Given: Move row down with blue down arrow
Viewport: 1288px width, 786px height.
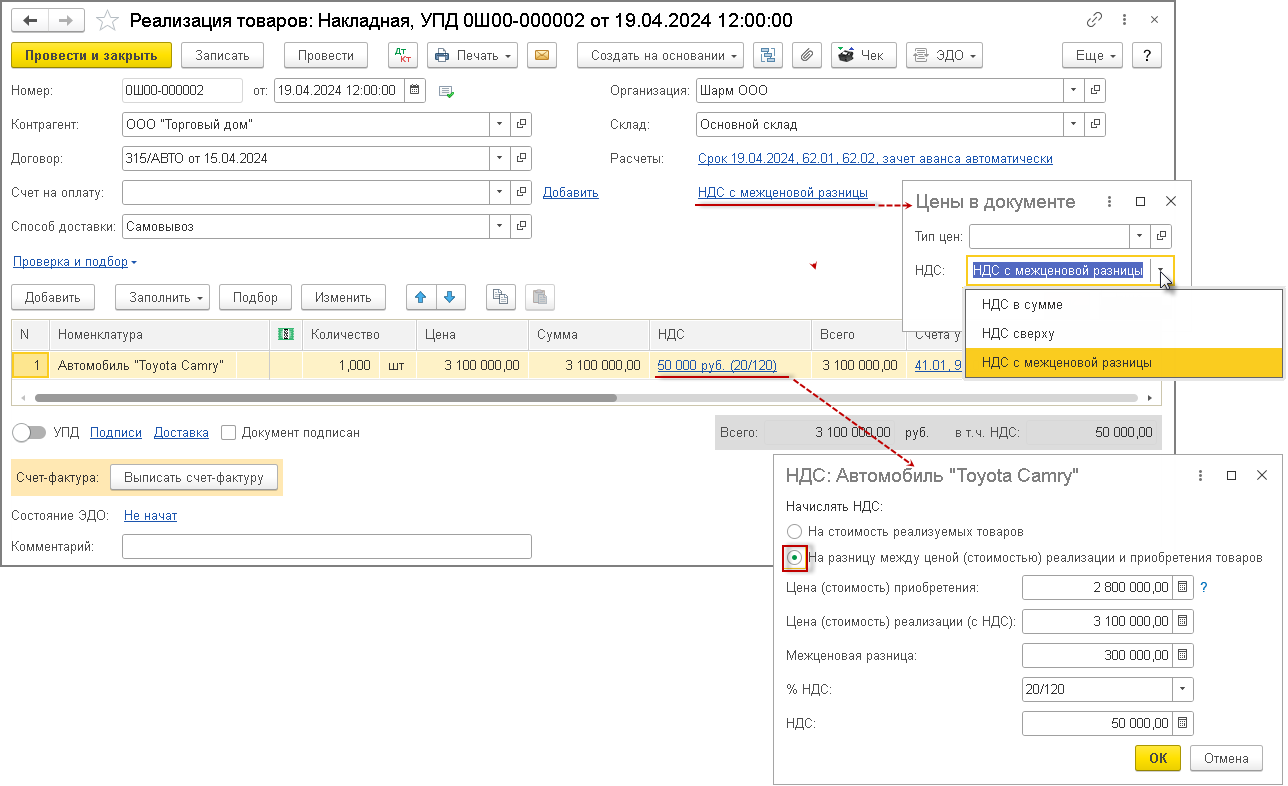Looking at the screenshot, I should [449, 297].
